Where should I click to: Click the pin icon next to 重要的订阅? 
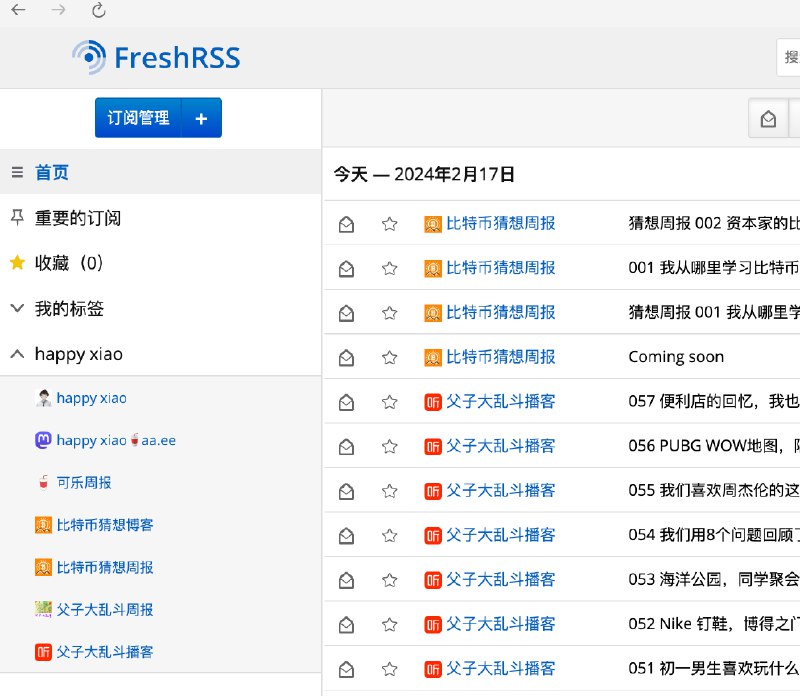(18, 217)
